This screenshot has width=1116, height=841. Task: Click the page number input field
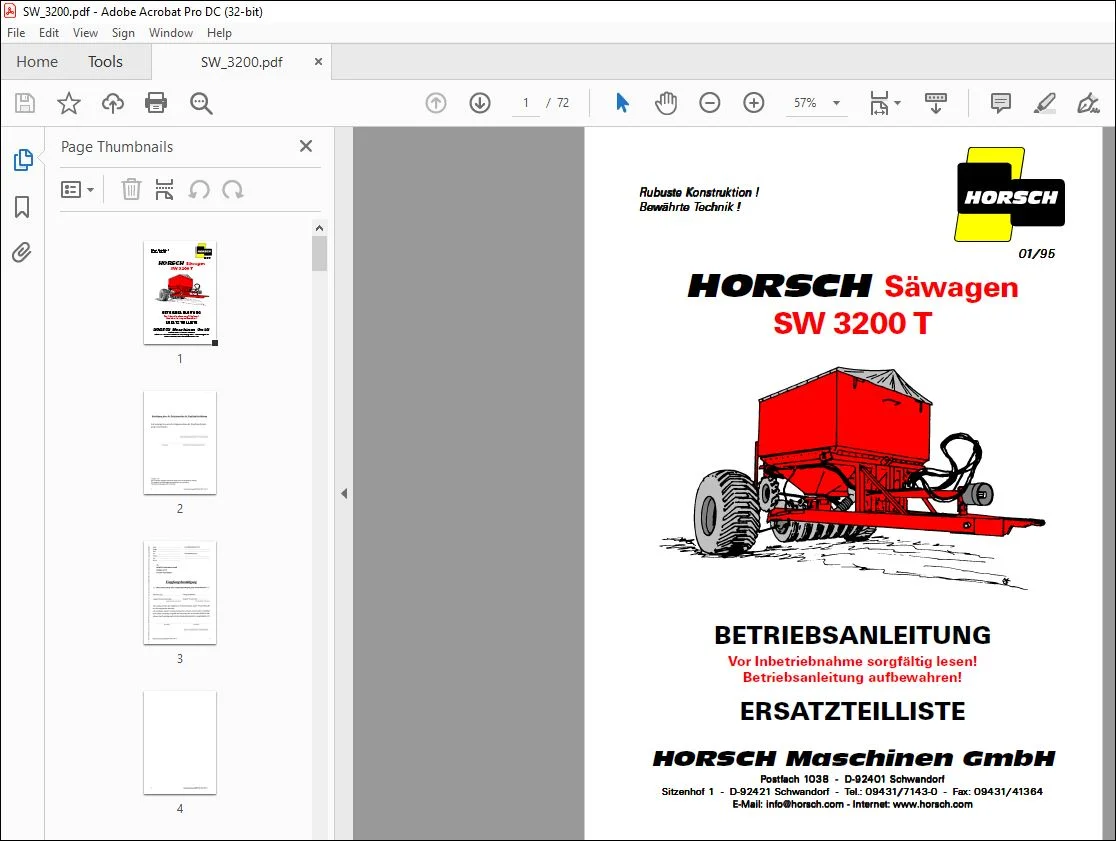point(526,103)
